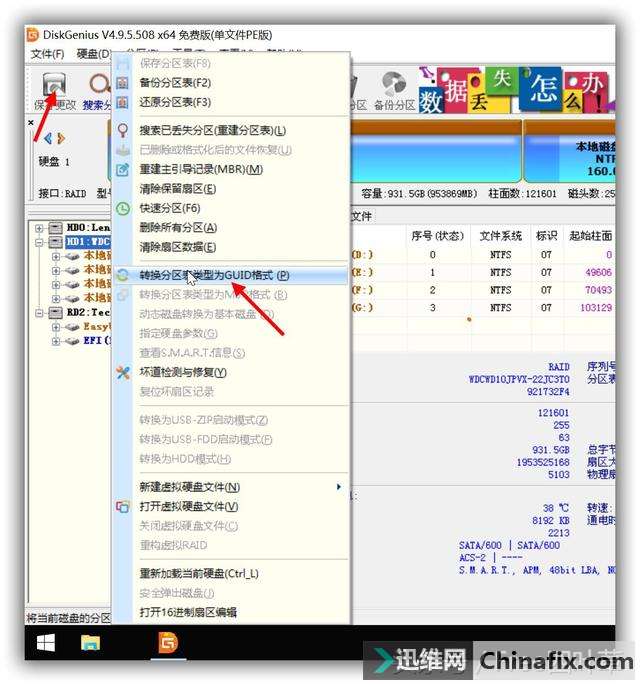640x685 pixels.
Task: Close the disk panel with small x
Action: pos(31,122)
